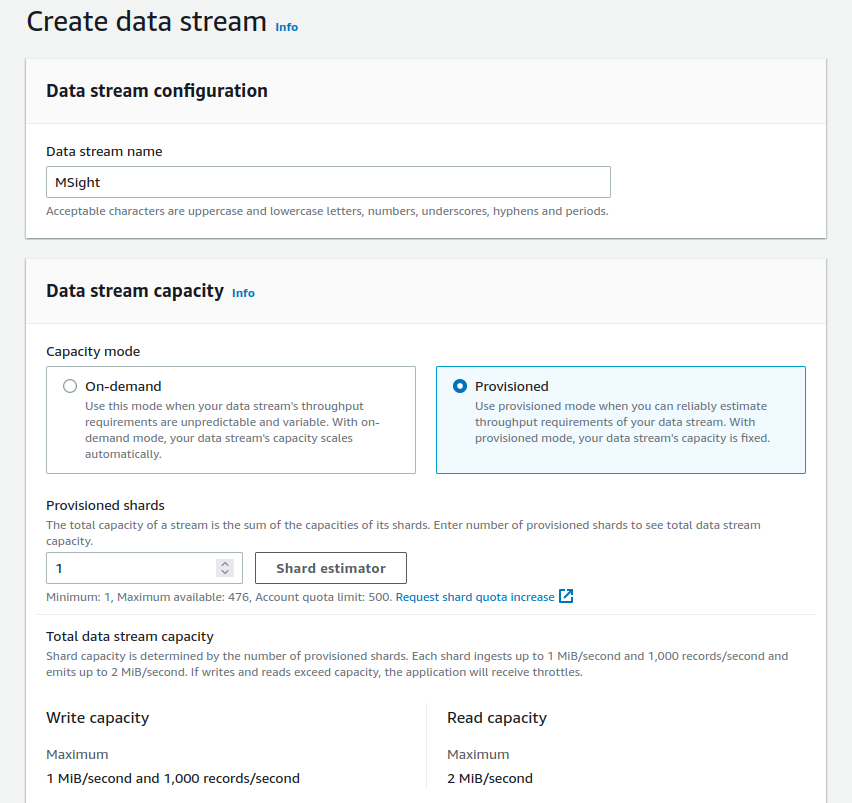Screen dimensions: 852x803
Task: Select the On-demand capacity mode radio
Action: 70,386
